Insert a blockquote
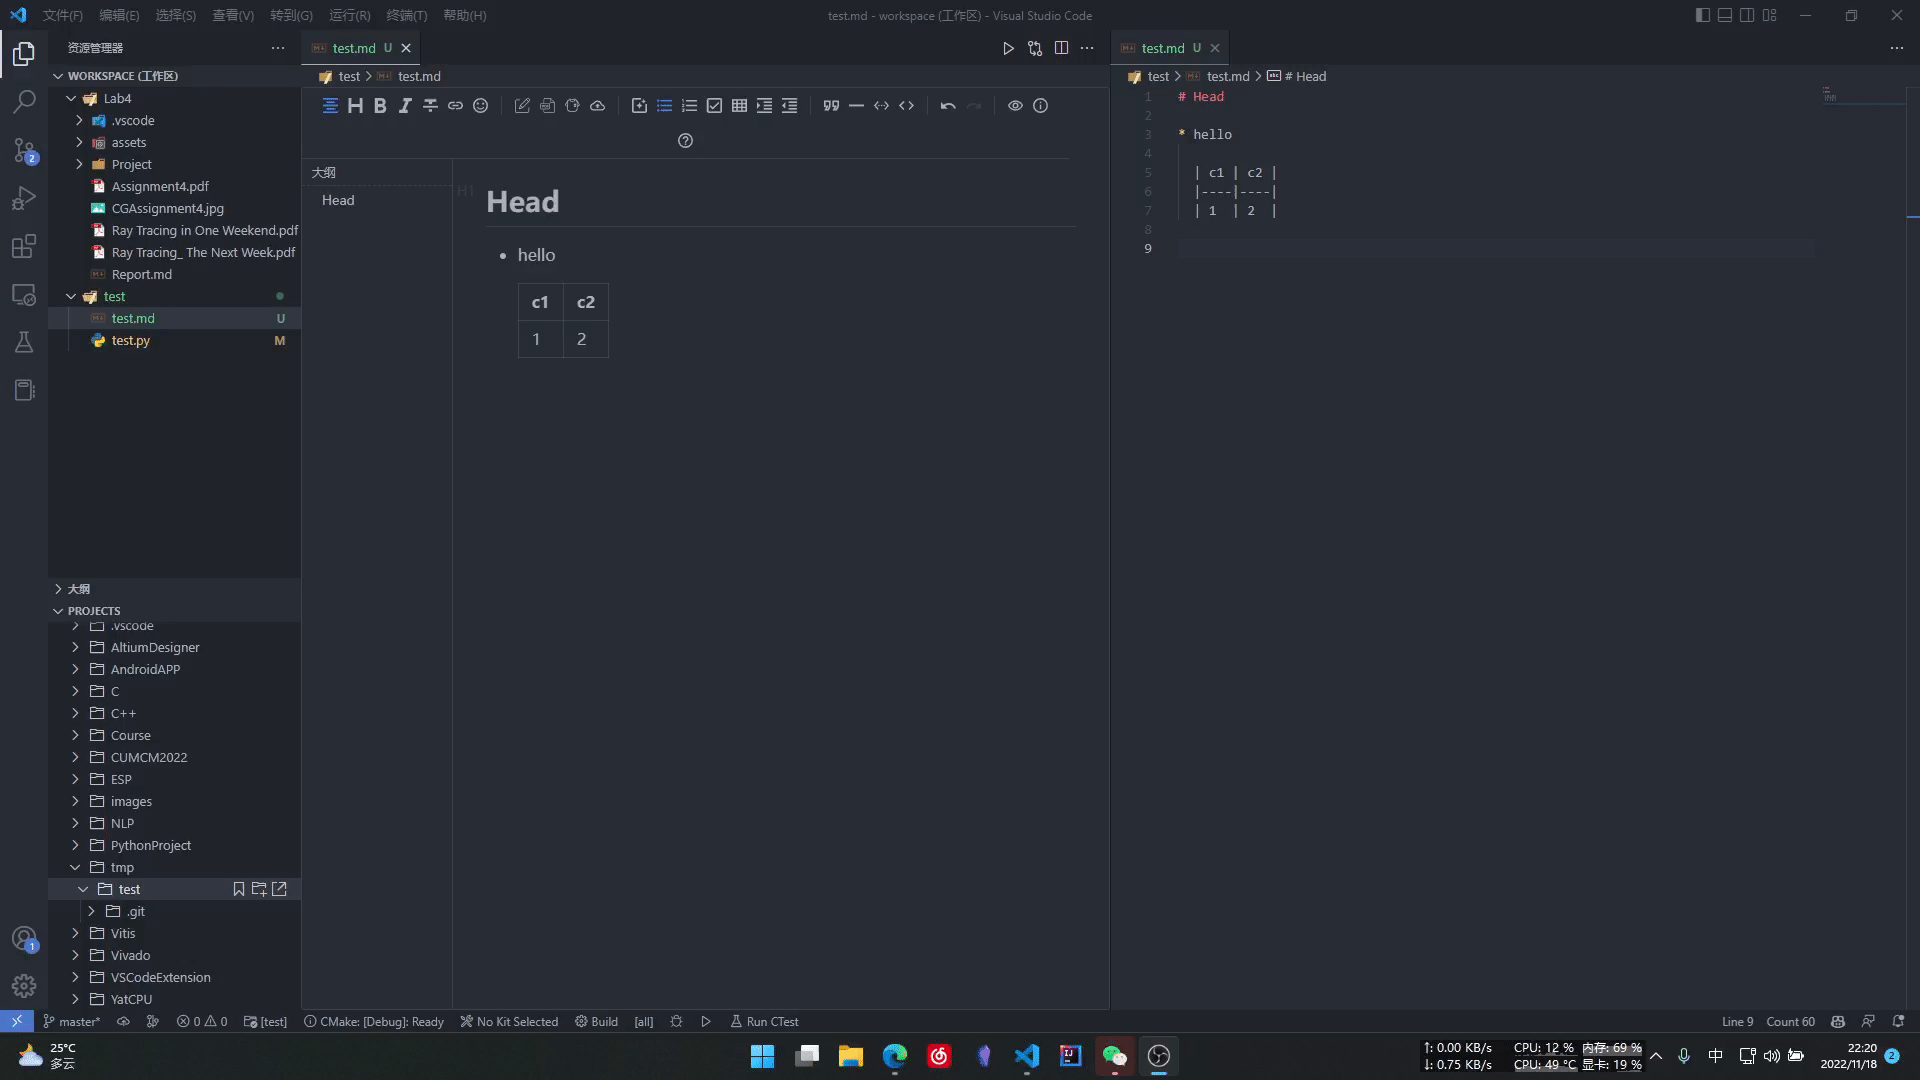The width and height of the screenshot is (1920, 1080). pos(831,106)
